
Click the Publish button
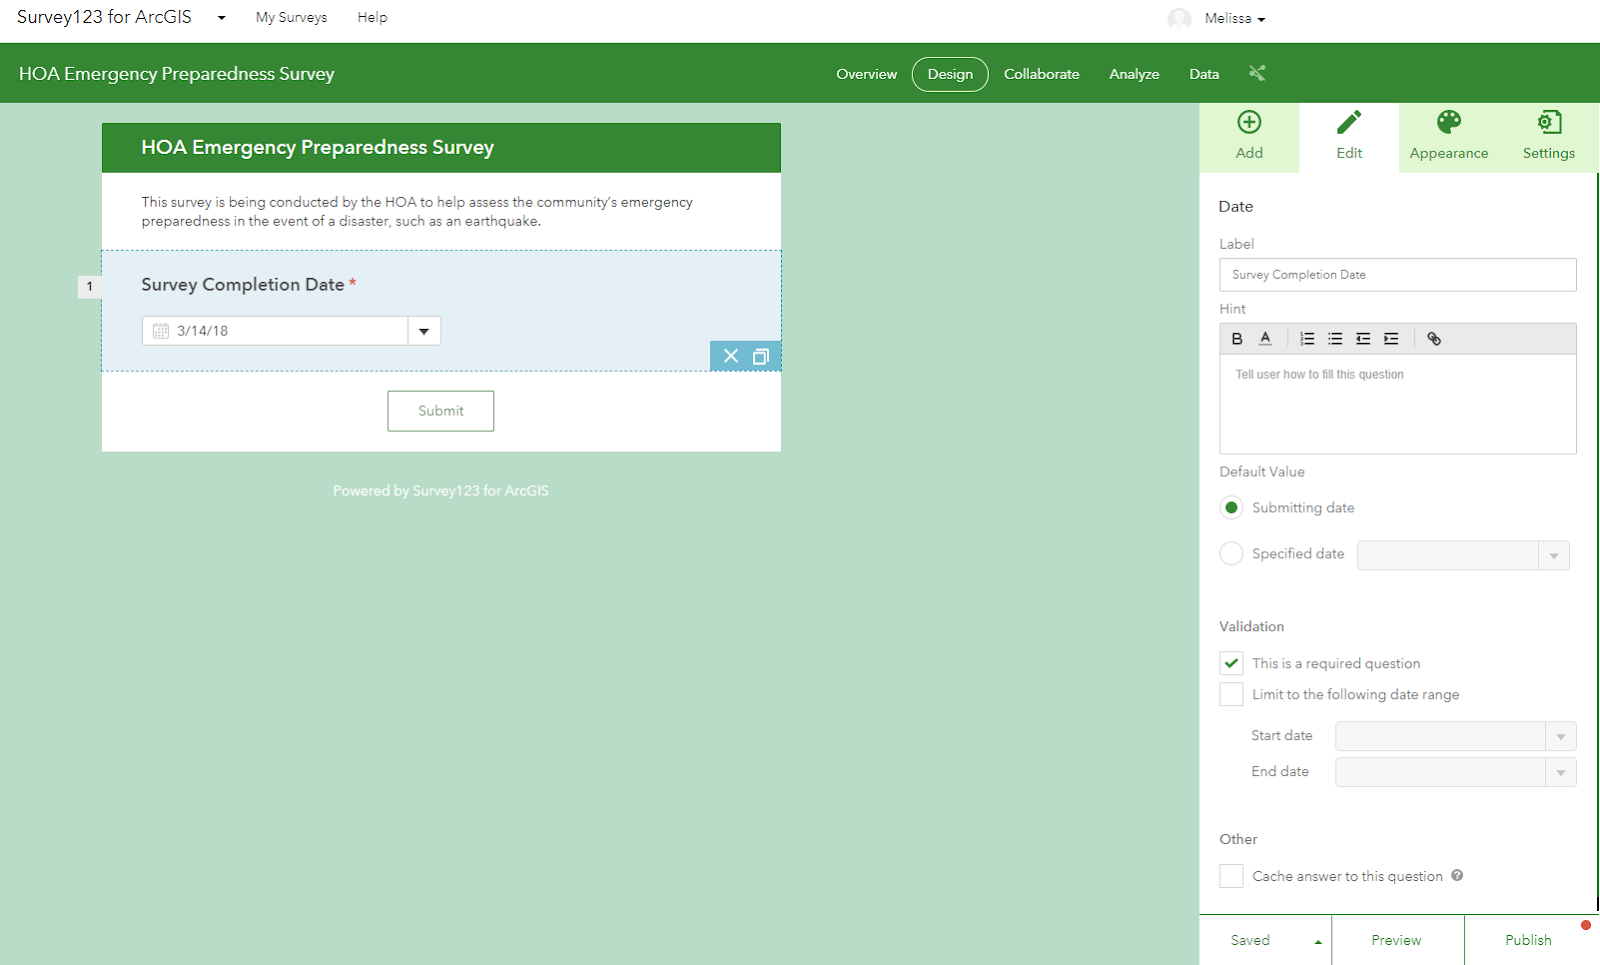pos(1527,939)
